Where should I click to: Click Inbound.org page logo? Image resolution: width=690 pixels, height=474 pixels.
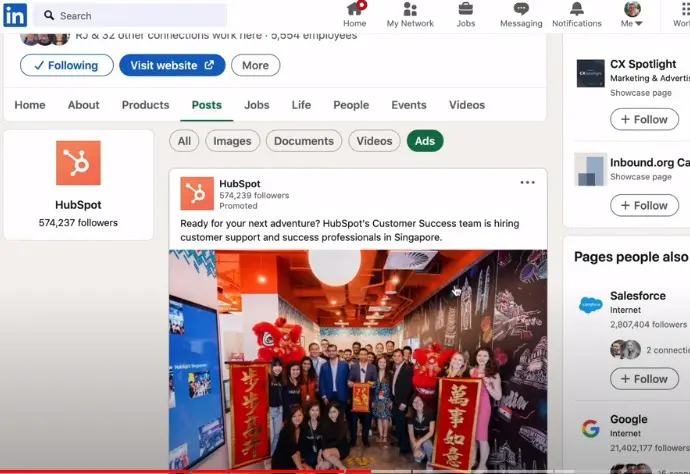[x=591, y=169]
